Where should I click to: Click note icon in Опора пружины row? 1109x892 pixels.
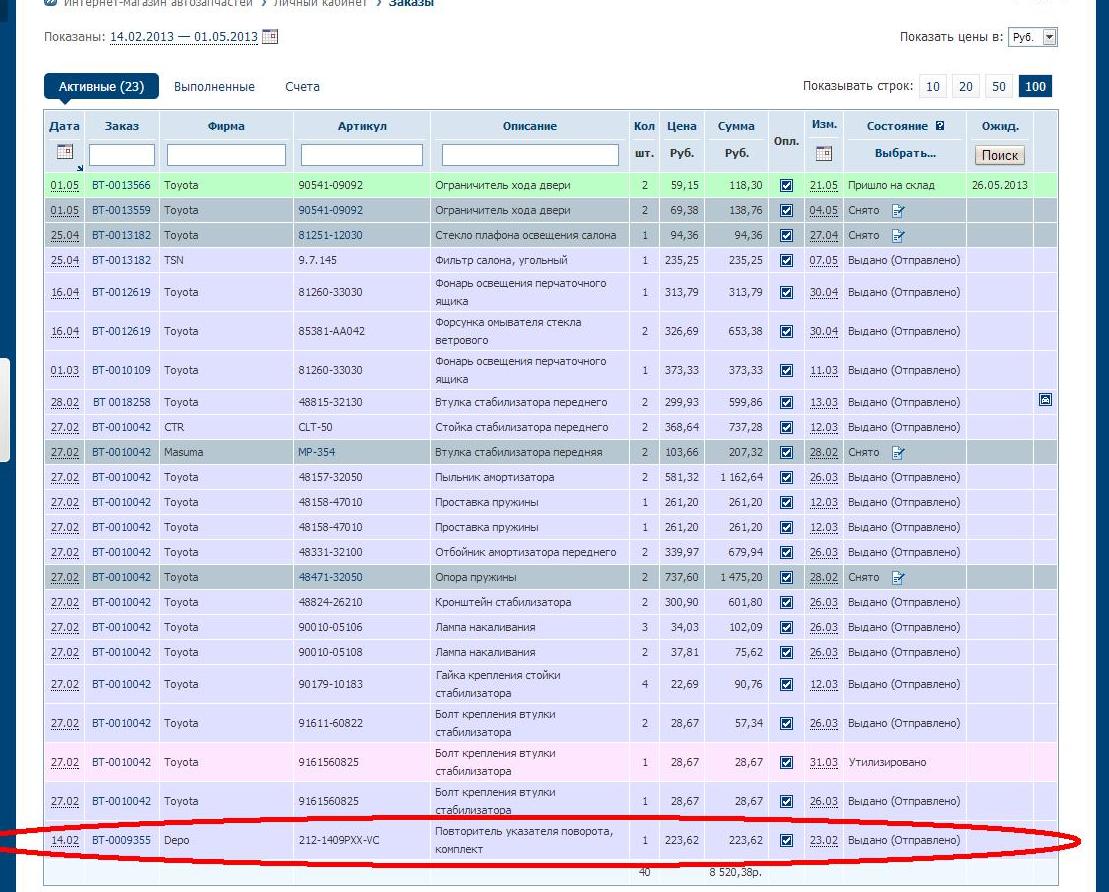point(898,578)
